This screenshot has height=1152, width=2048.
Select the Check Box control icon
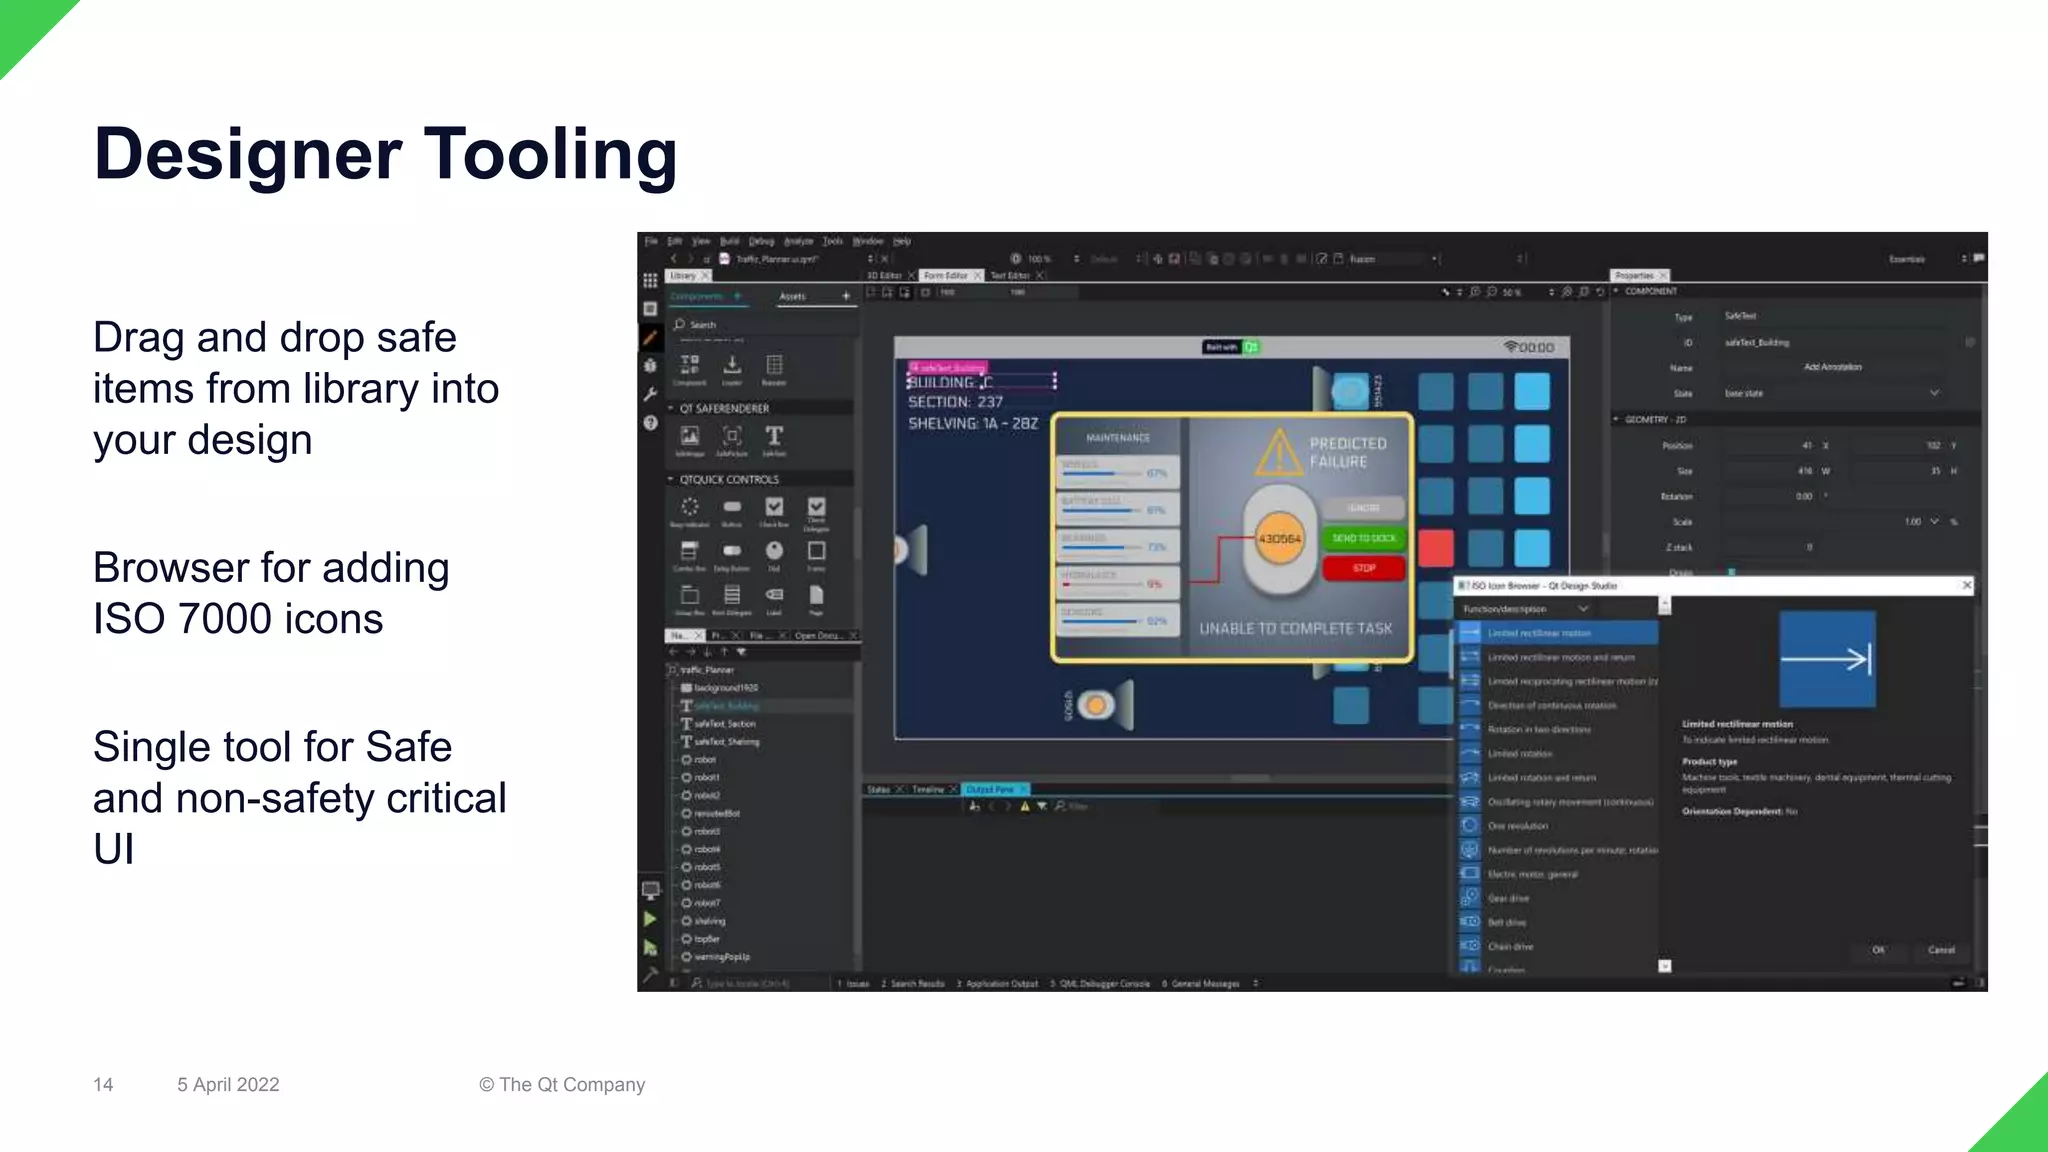click(x=774, y=507)
